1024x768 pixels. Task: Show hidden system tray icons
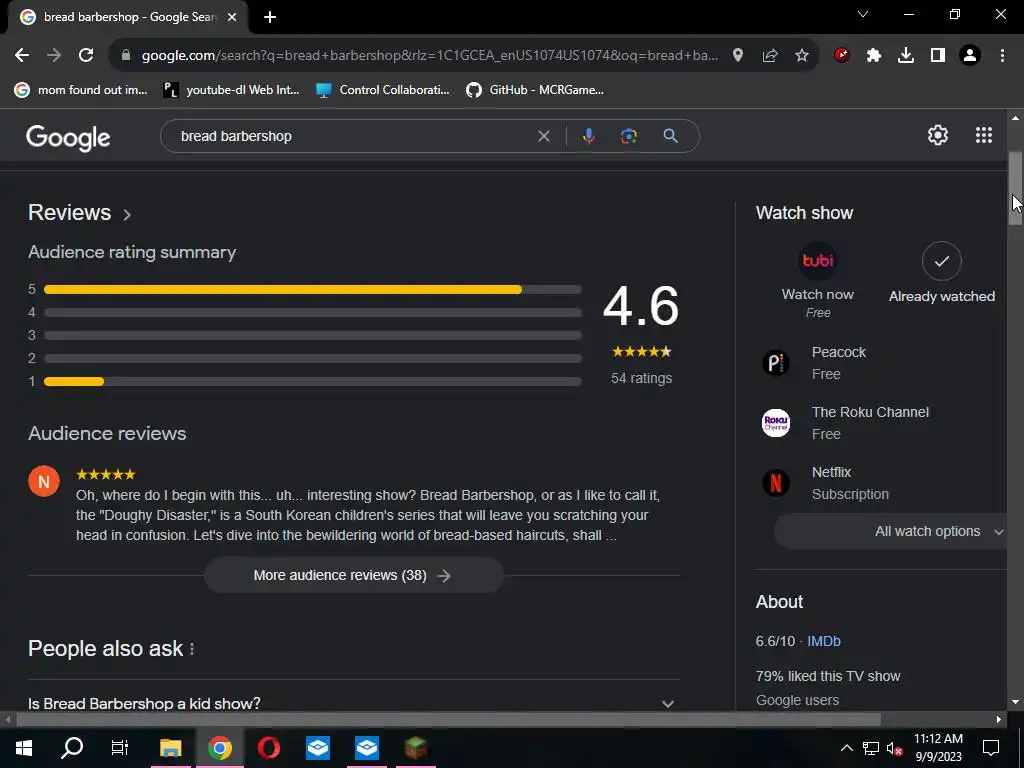[846, 748]
